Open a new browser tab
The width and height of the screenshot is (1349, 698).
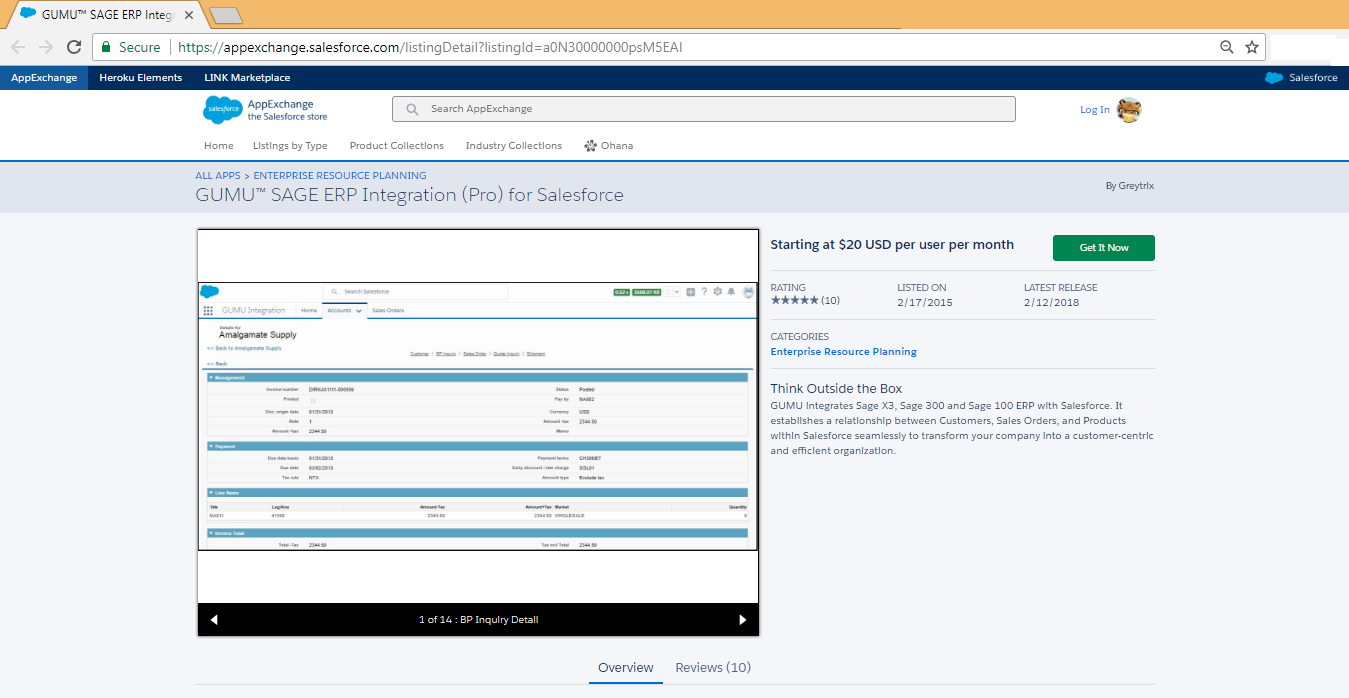(226, 15)
